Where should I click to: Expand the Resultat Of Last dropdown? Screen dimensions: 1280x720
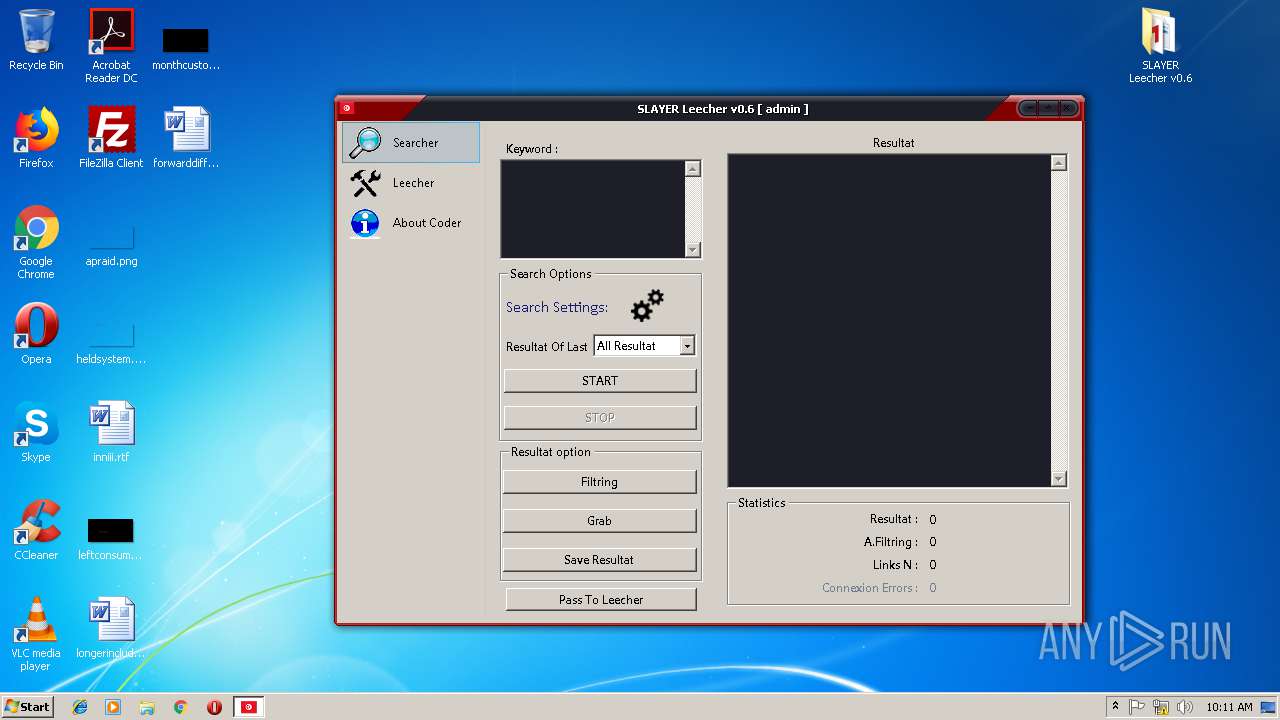(x=687, y=346)
